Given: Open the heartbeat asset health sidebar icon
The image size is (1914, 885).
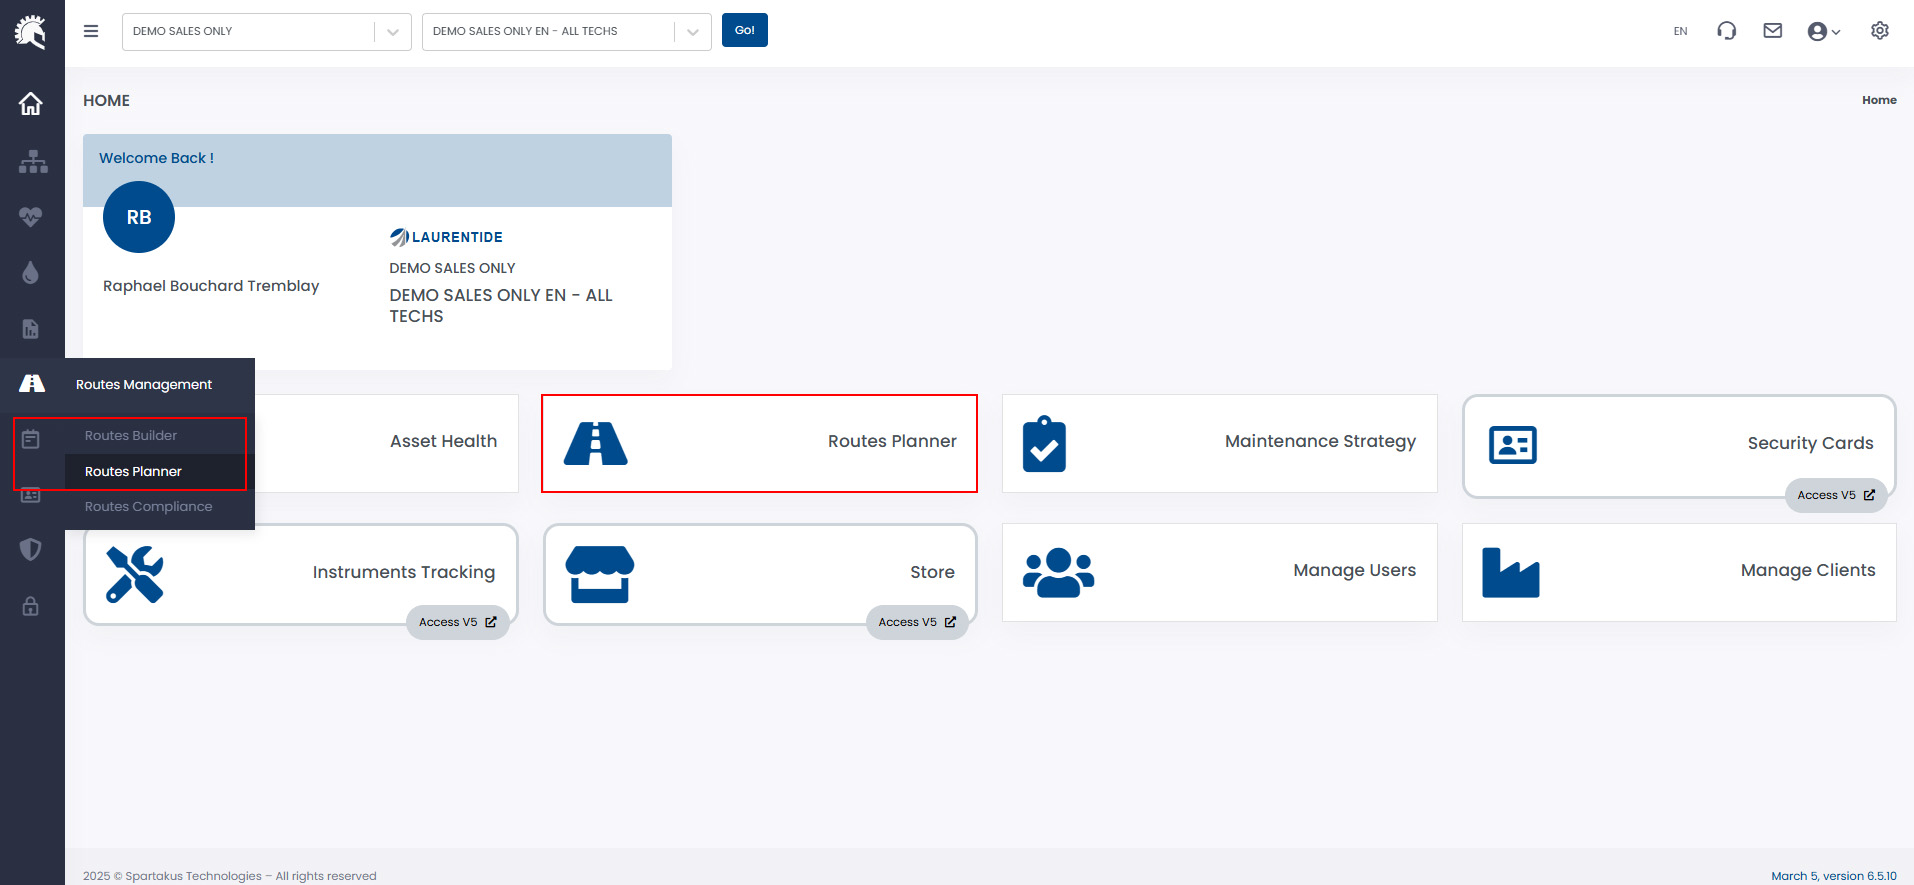Looking at the screenshot, I should click(x=31, y=217).
